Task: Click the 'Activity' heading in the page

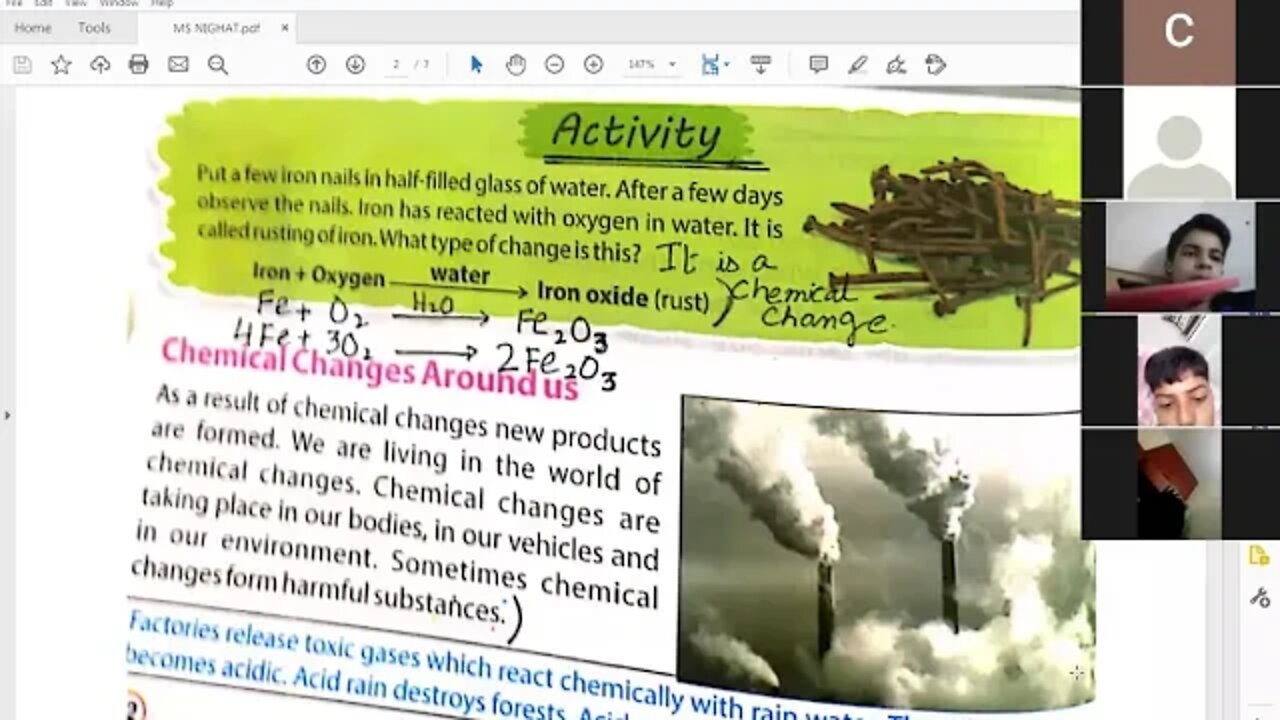Action: [x=637, y=133]
